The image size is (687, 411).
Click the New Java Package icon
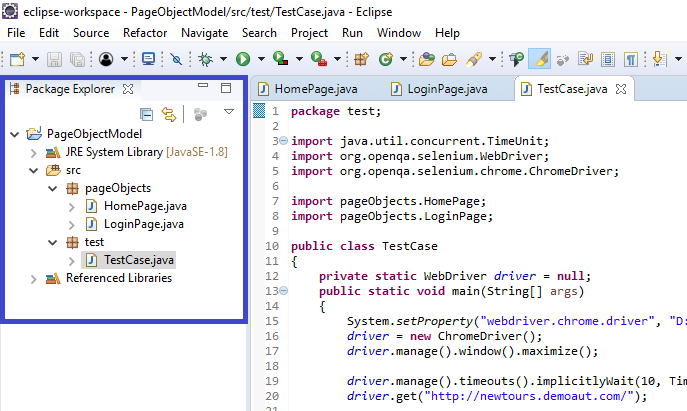coord(361,59)
